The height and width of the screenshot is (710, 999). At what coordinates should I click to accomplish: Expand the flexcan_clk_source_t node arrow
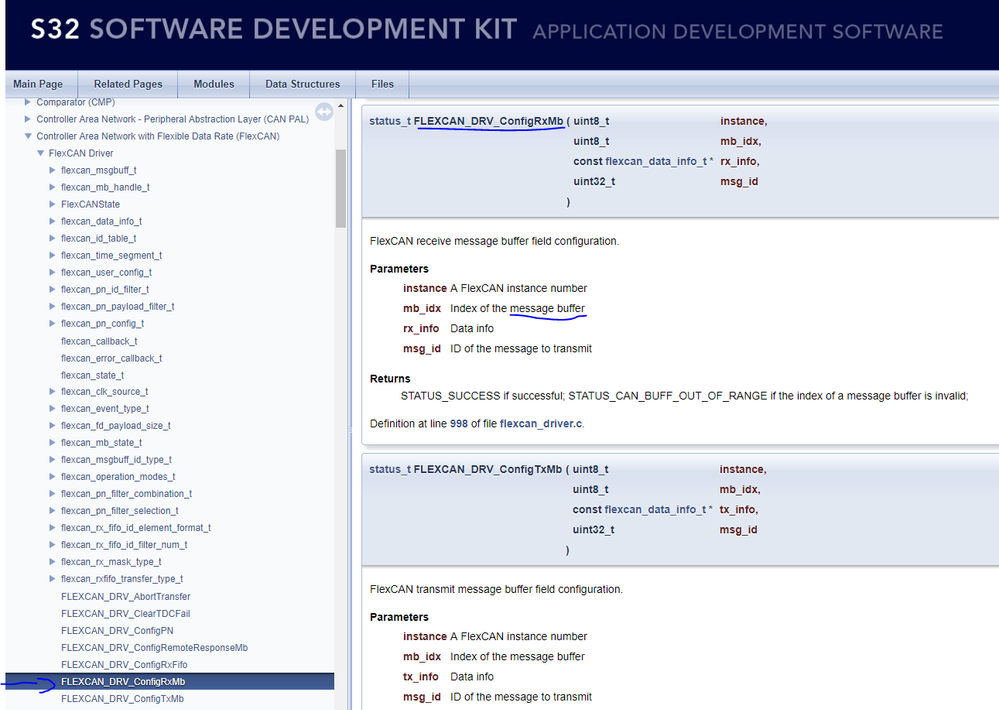pos(52,391)
